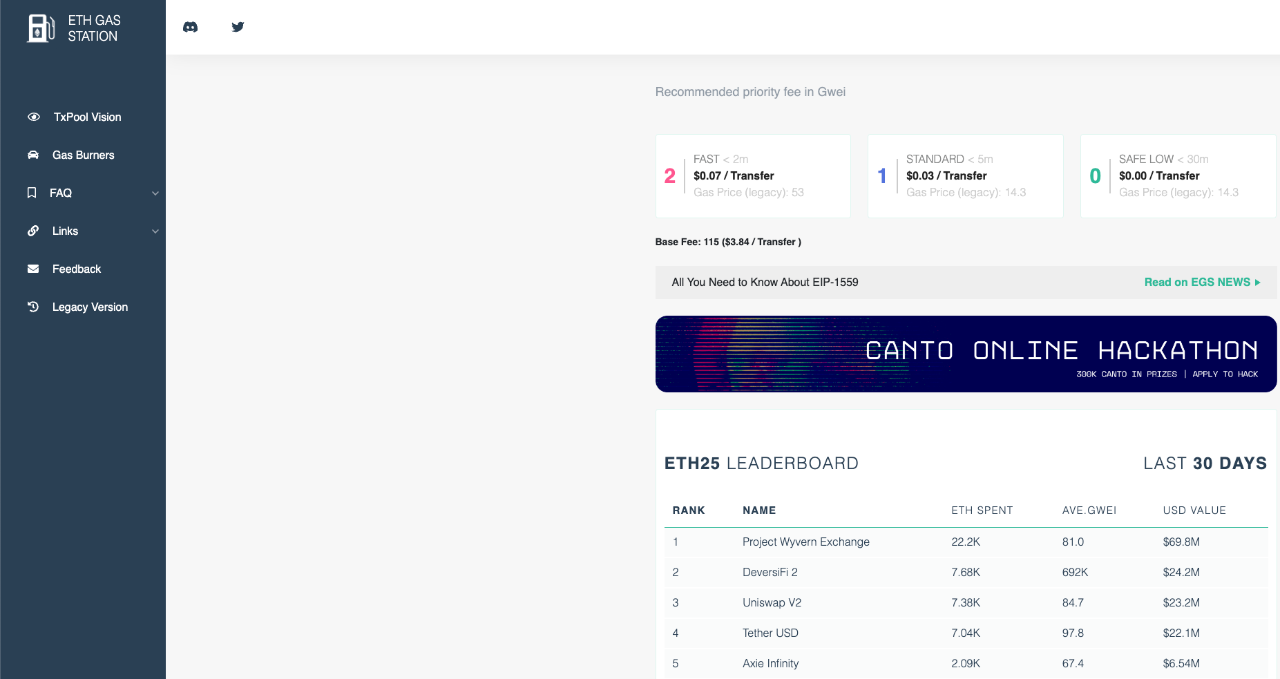
Task: Click the Base Fee: 115 text
Action: click(x=728, y=242)
